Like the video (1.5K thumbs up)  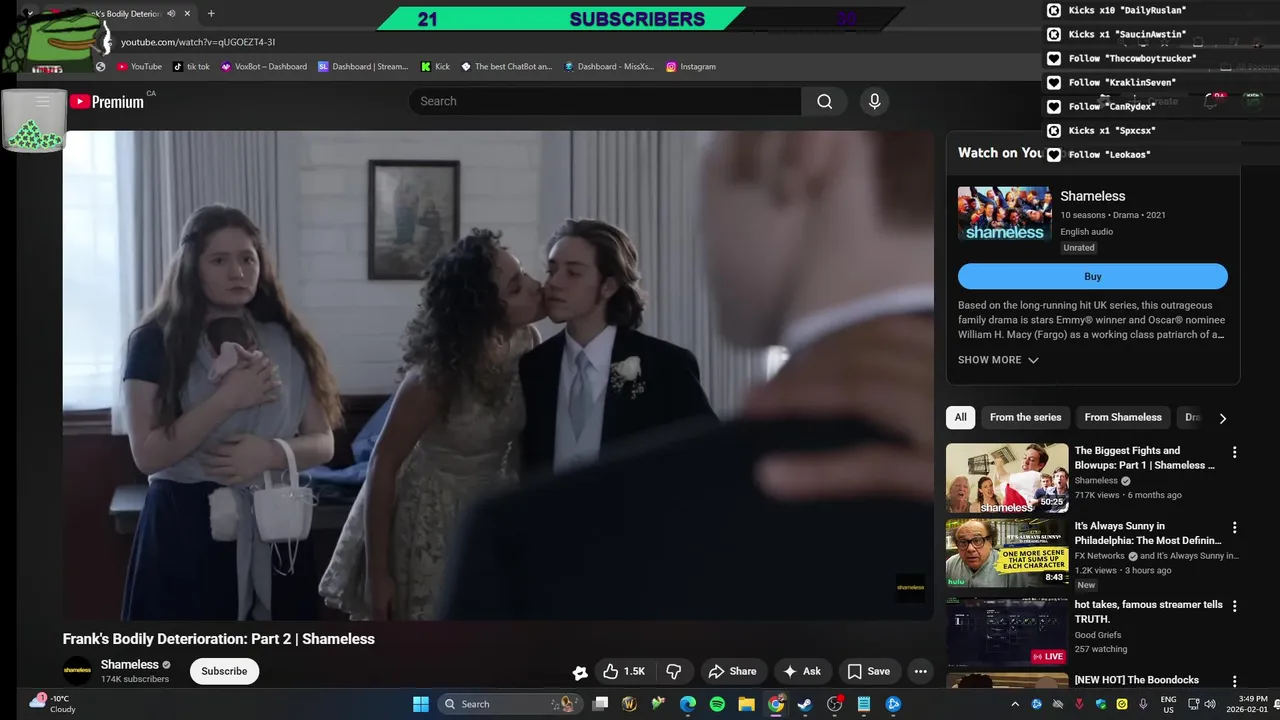tap(623, 671)
